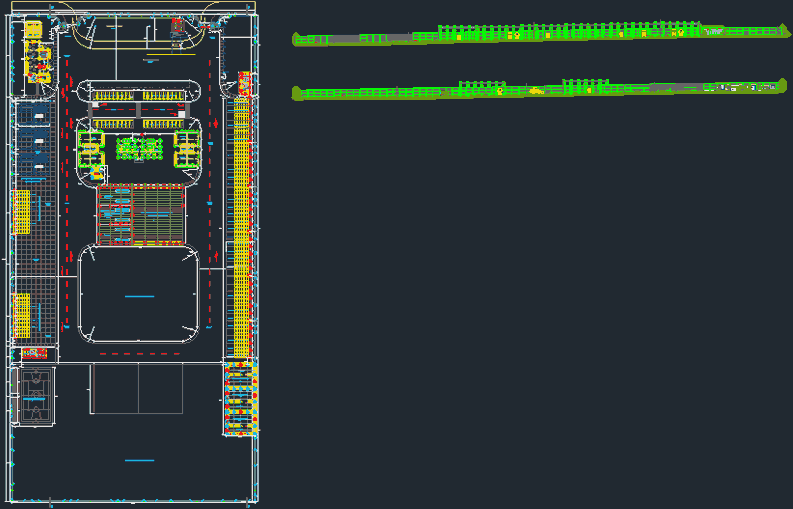This screenshot has width=793, height=509.
Task: Click the cyan label in the empty bottom lot
Action: click(x=139, y=460)
